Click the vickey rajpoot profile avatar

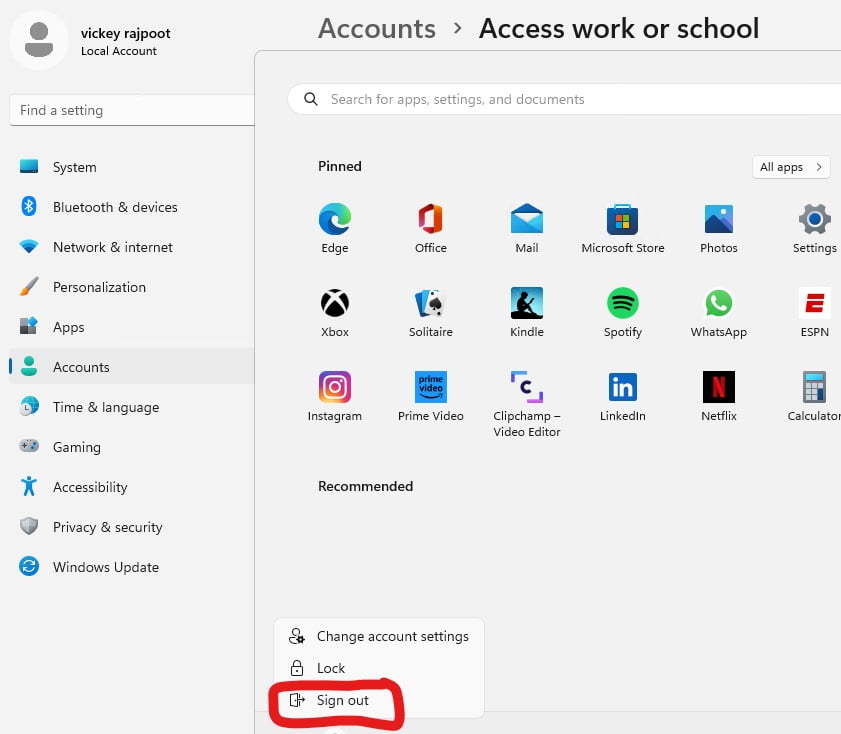click(x=39, y=40)
